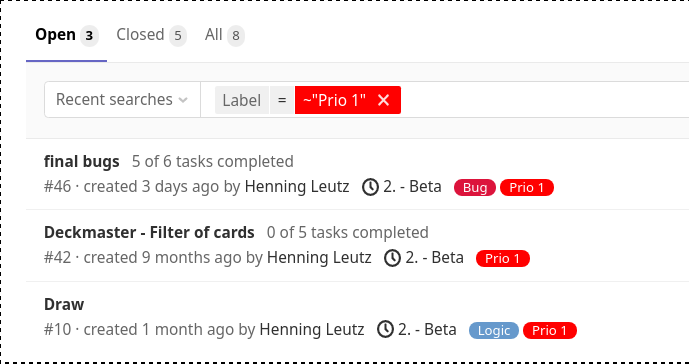Click milestone clock icon on issue #42

coord(392,258)
